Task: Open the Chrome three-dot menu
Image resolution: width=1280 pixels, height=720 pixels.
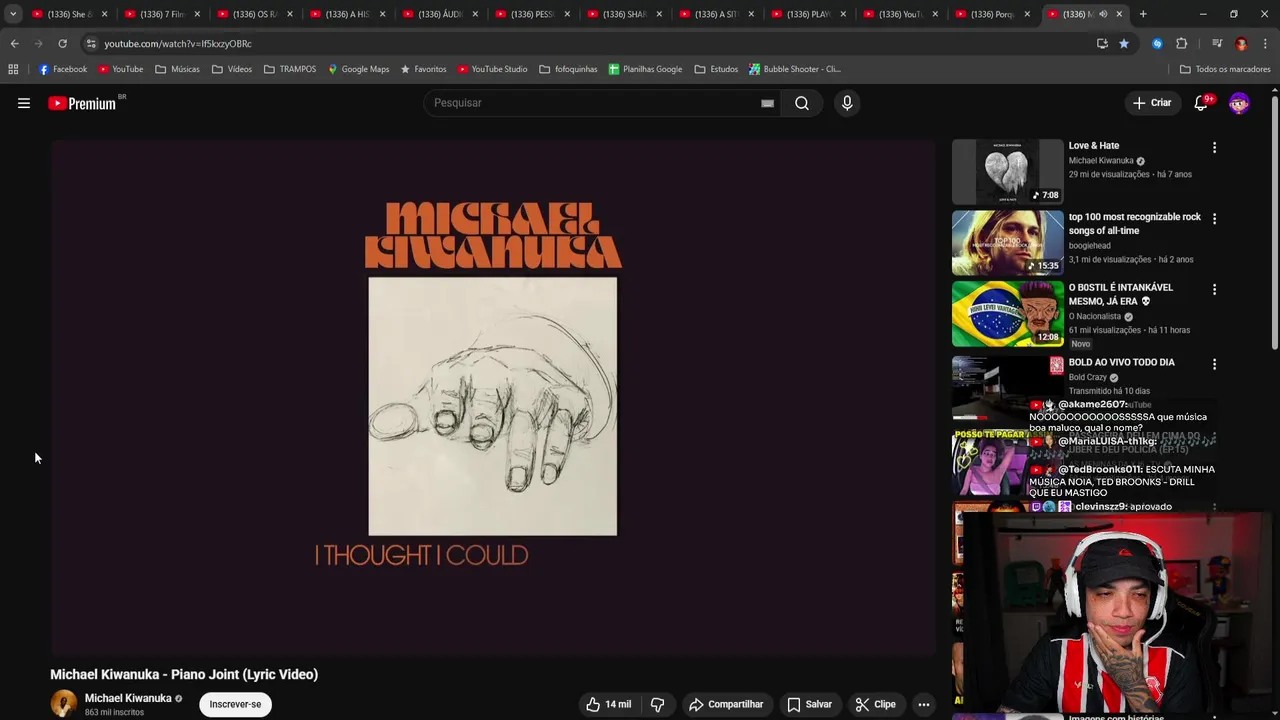Action: 1265,43
